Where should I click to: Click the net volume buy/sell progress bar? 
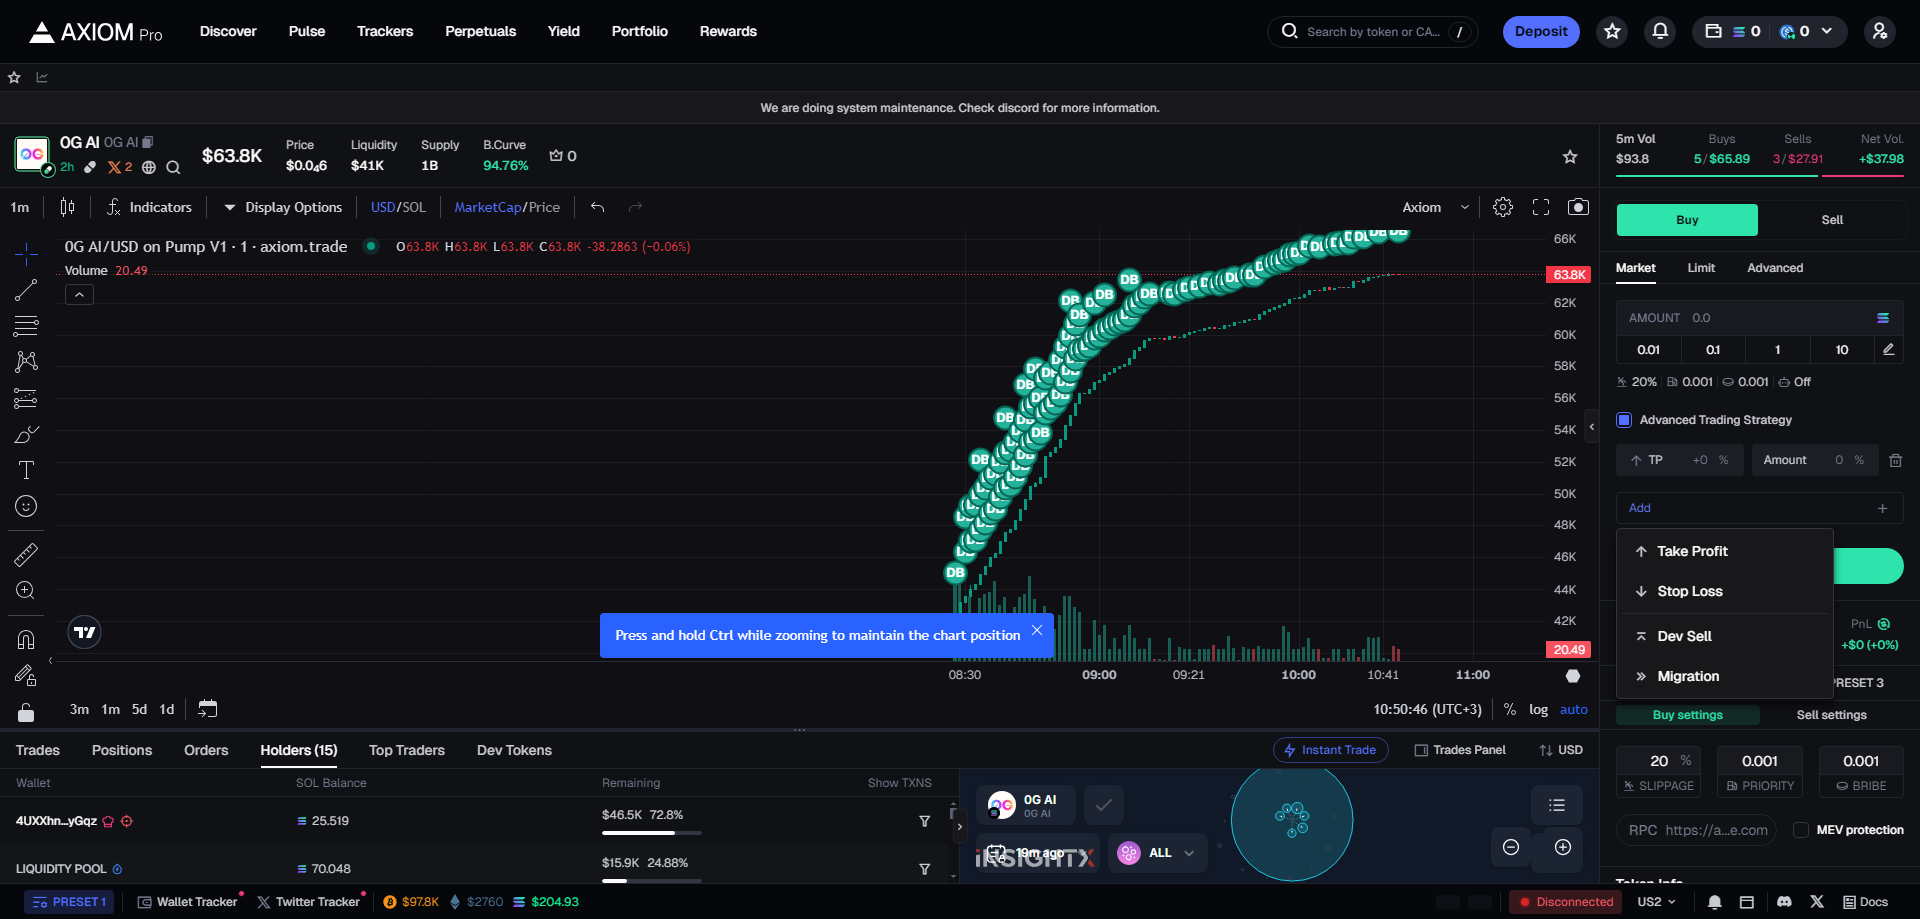(x=1760, y=177)
